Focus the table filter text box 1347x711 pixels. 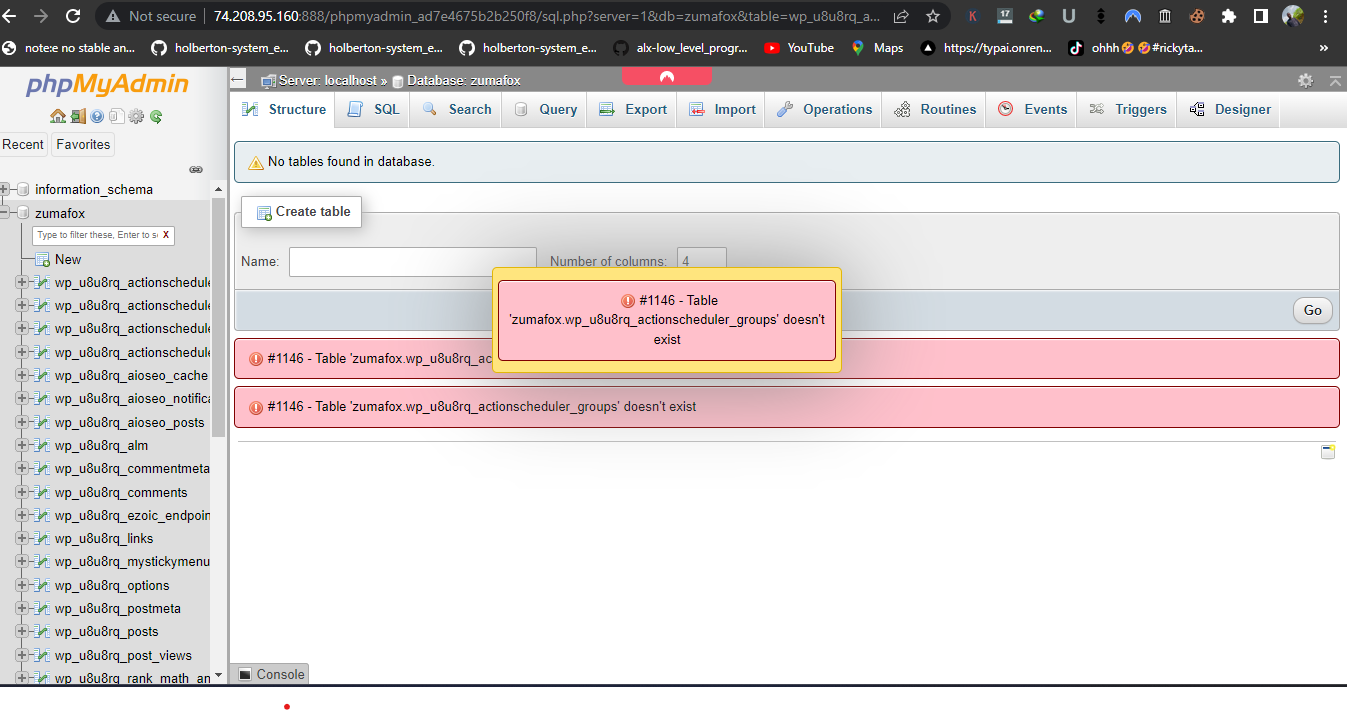[x=103, y=235]
